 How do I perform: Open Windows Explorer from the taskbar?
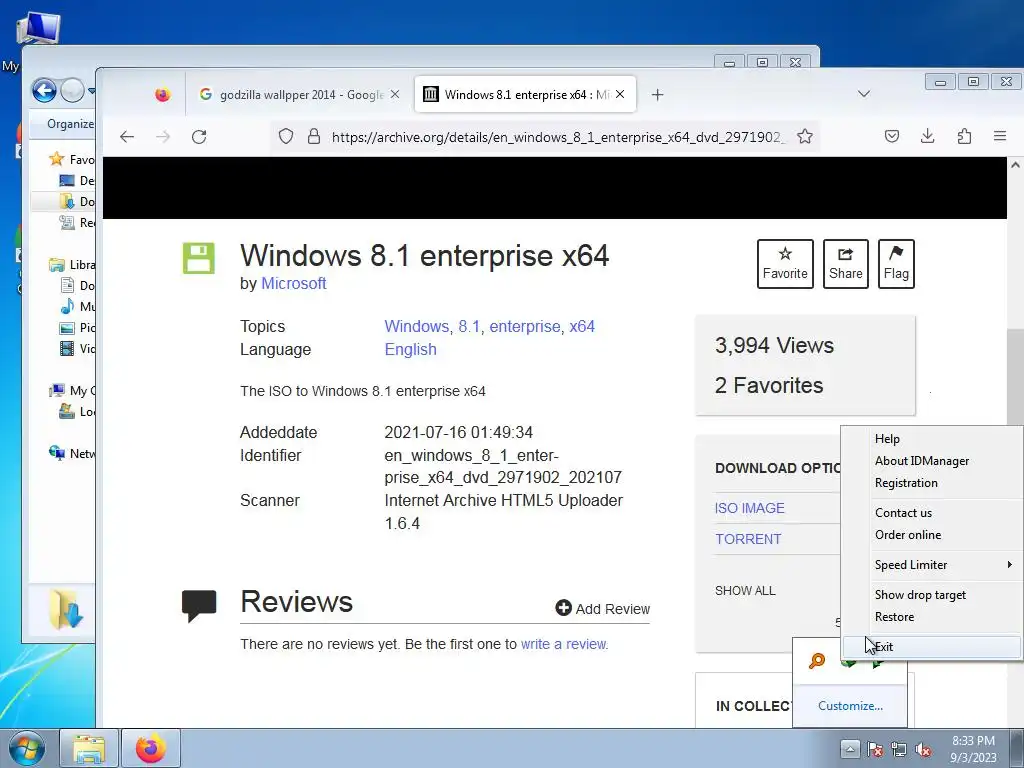pyautogui.click(x=89, y=748)
